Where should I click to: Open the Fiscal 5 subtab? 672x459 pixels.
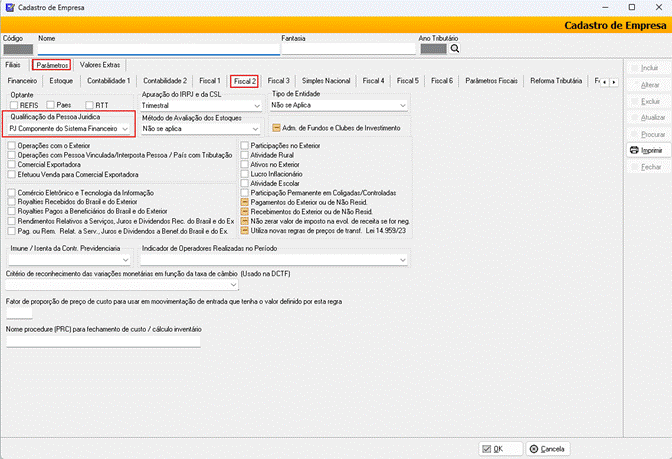pyautogui.click(x=408, y=81)
